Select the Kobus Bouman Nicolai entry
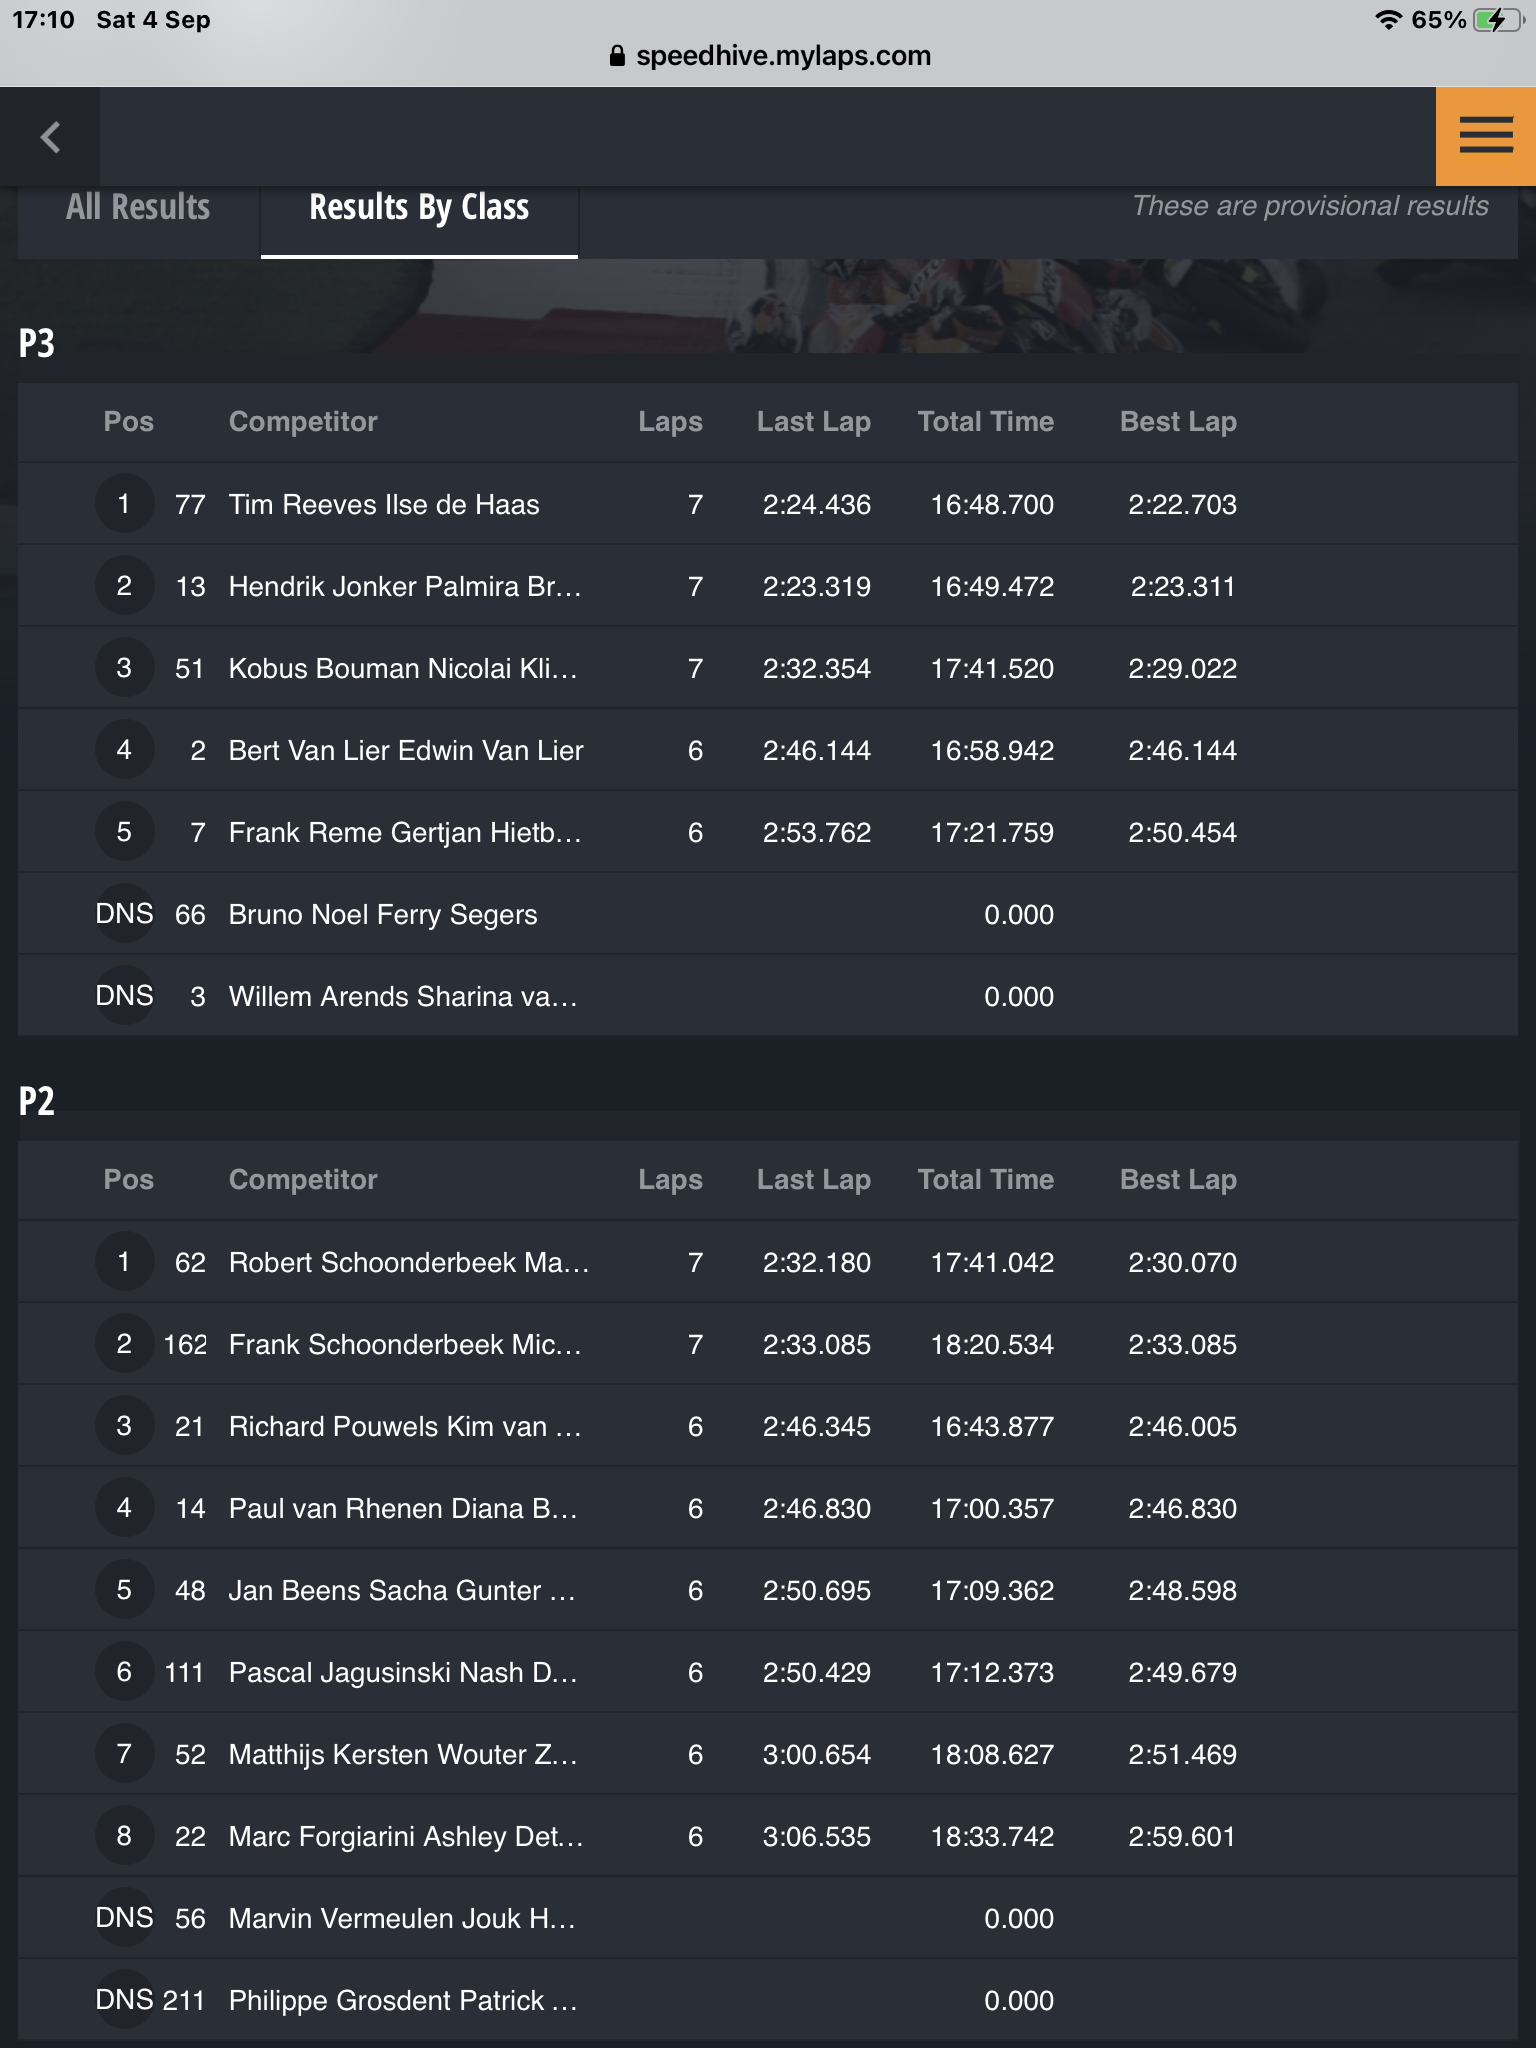This screenshot has height=2048, width=1536. [768, 668]
